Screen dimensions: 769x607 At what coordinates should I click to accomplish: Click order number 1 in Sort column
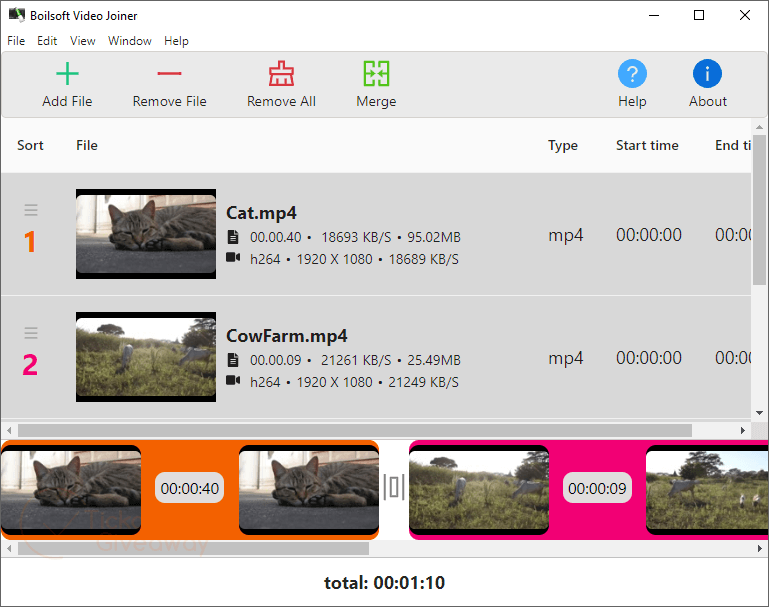coord(30,242)
